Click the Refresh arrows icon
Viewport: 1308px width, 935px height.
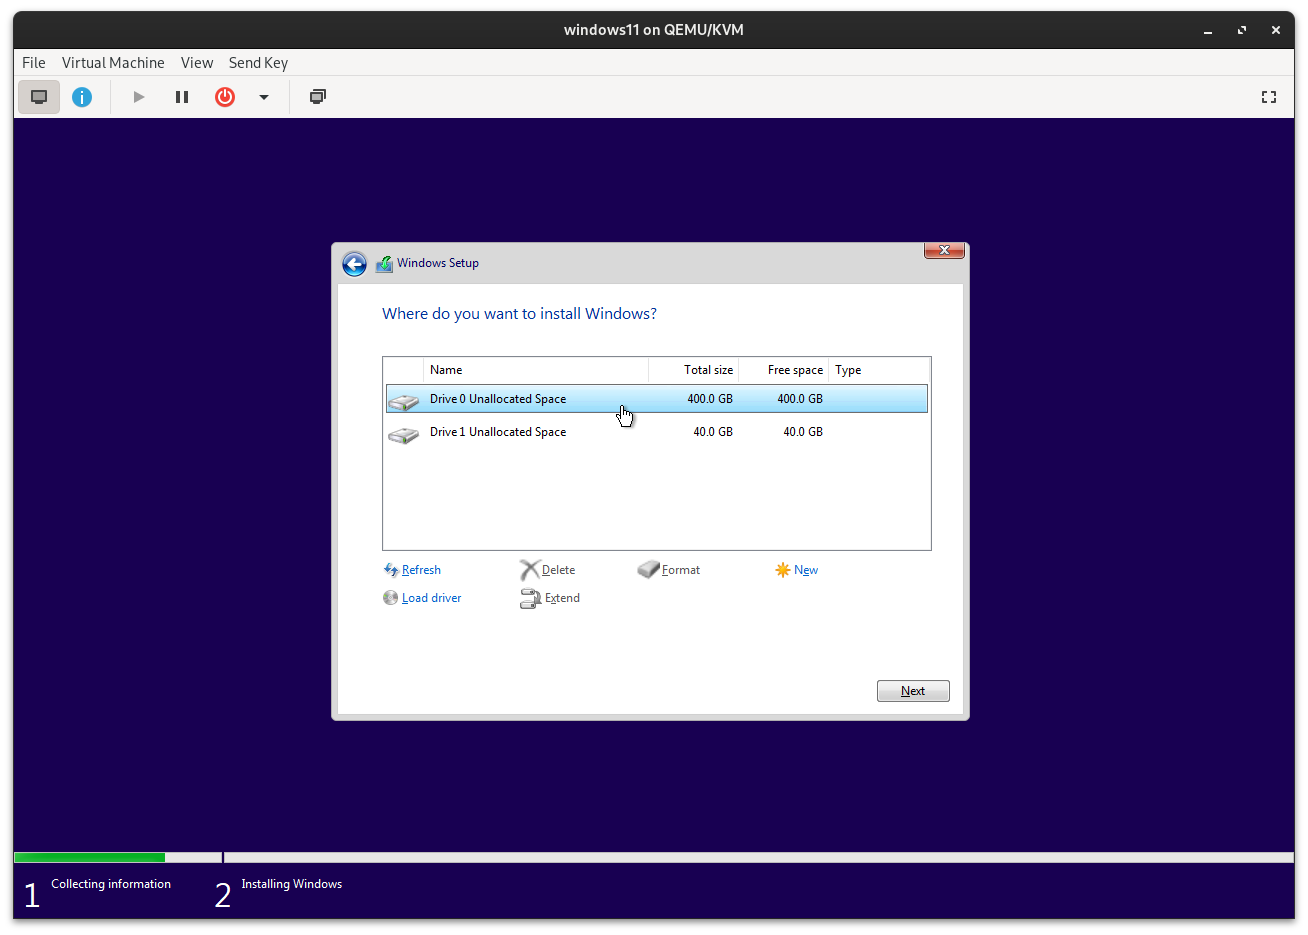tap(391, 570)
